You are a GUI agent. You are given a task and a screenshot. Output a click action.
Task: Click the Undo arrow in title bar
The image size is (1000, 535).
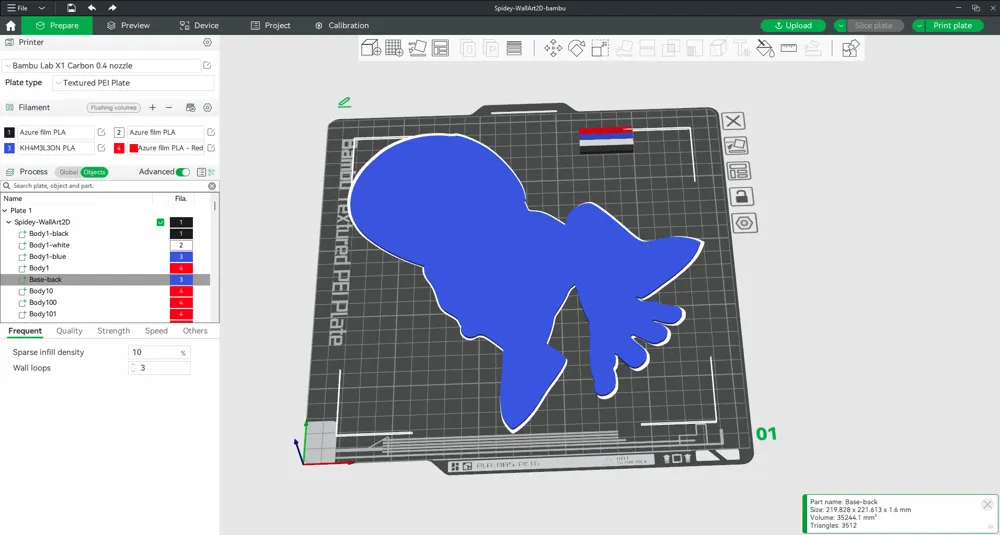coord(92,8)
